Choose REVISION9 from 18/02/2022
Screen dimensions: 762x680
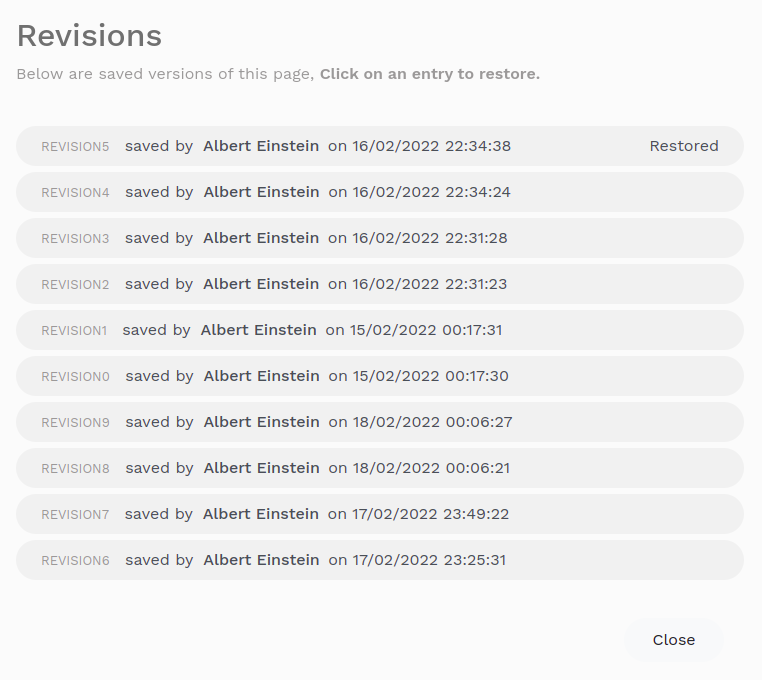click(x=380, y=422)
